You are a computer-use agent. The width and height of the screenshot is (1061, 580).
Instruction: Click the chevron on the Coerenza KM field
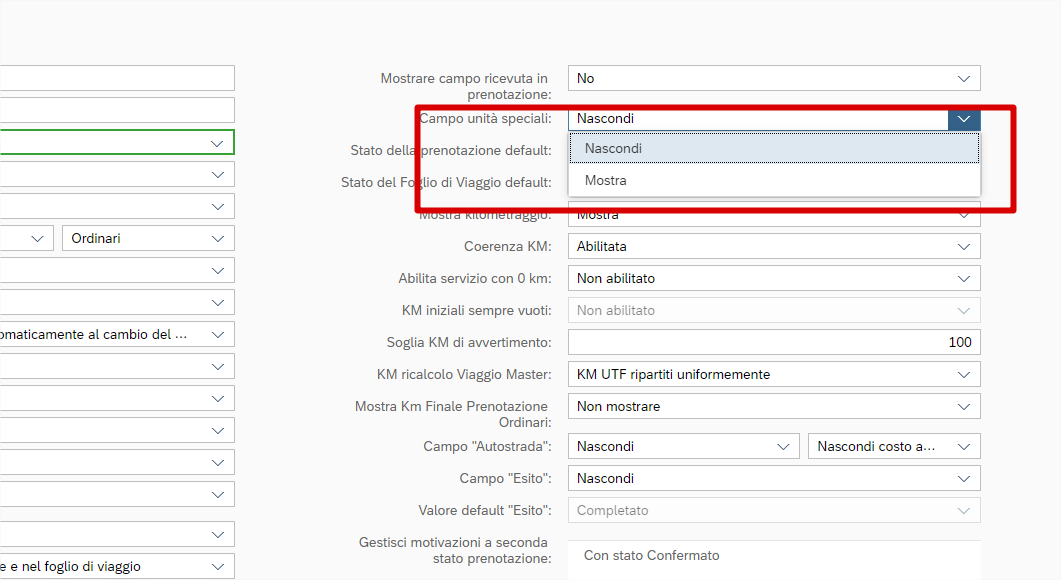coord(963,247)
